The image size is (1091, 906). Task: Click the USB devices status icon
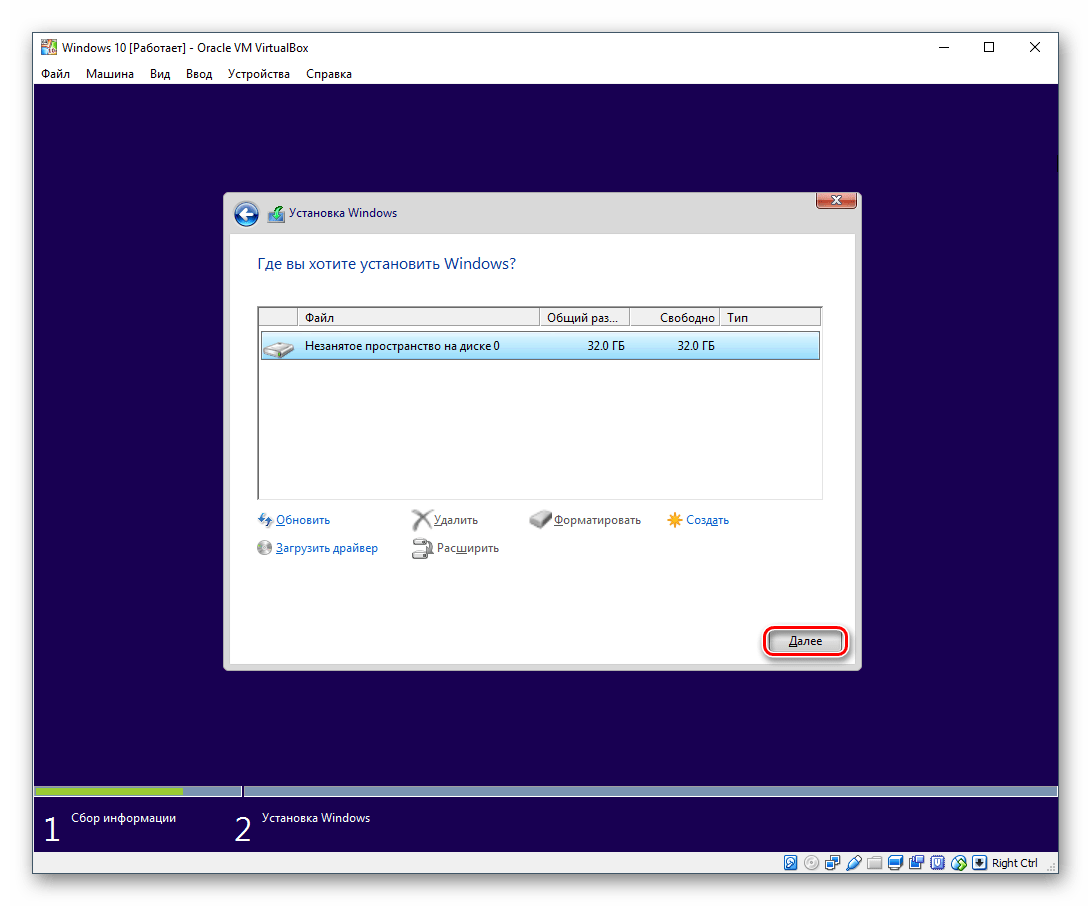tap(854, 863)
